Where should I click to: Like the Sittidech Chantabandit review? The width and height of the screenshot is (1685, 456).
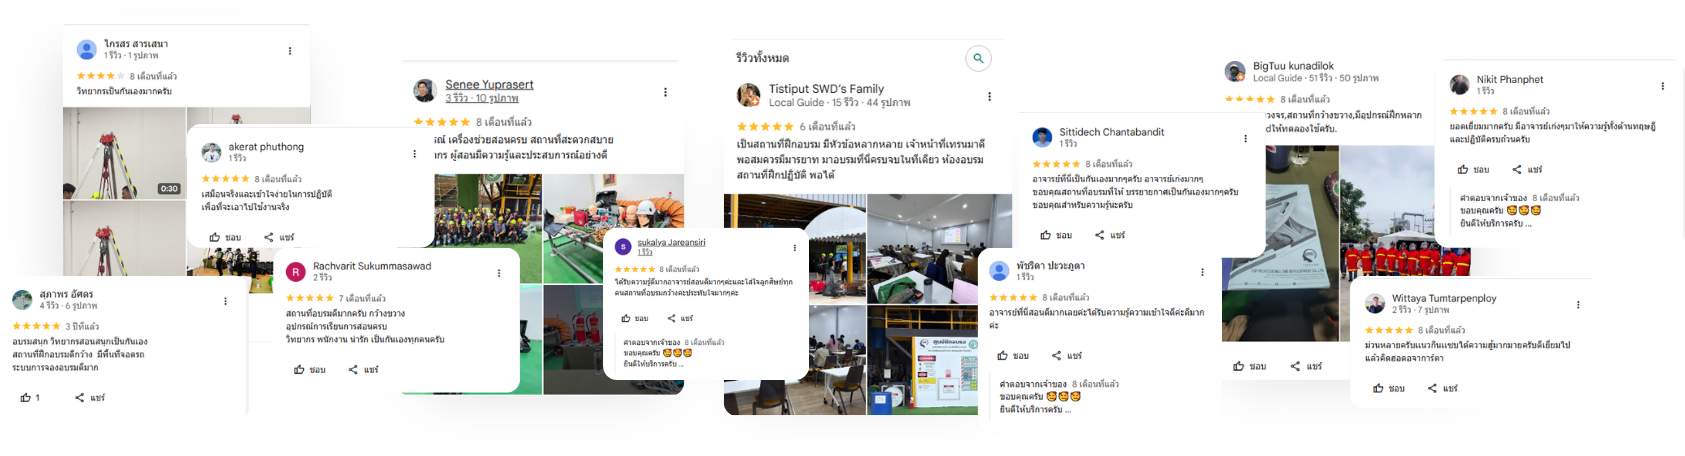[1056, 235]
